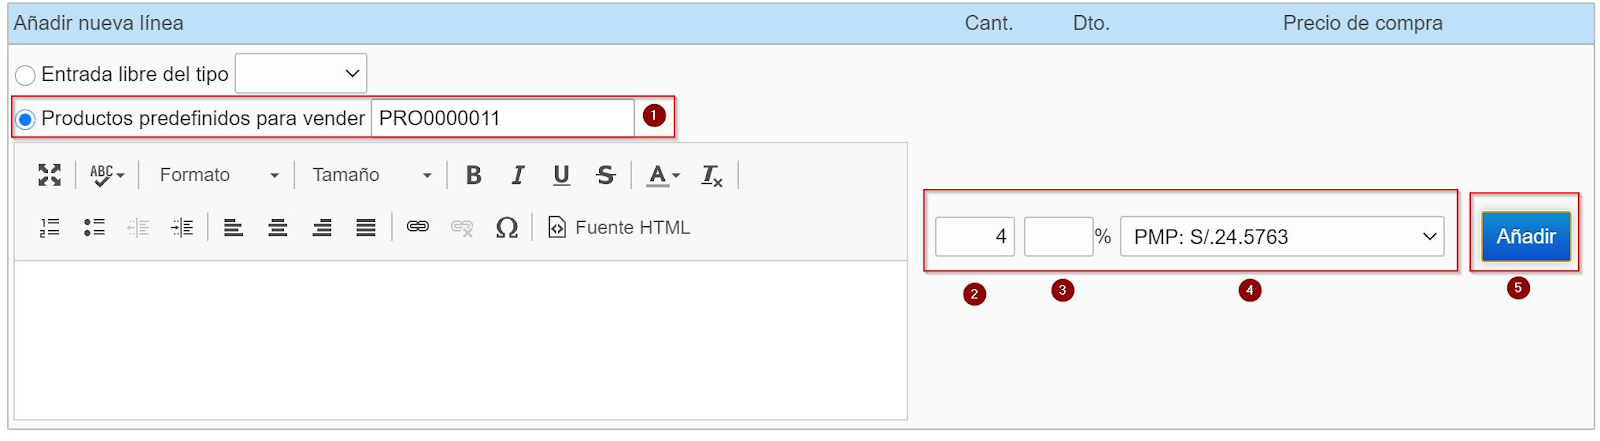Viewport: 1600px width, 441px height.
Task: Insert a bulleted list
Action: tap(94, 228)
